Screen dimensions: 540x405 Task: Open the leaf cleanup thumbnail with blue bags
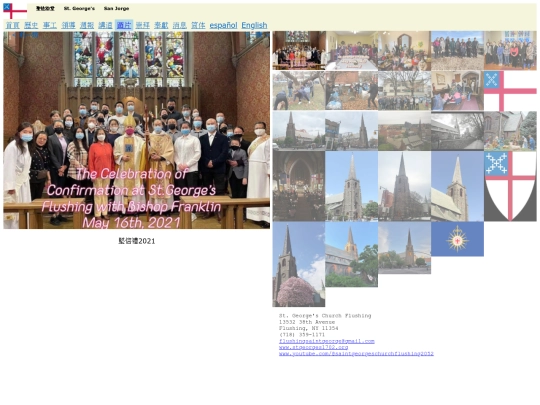(352, 91)
